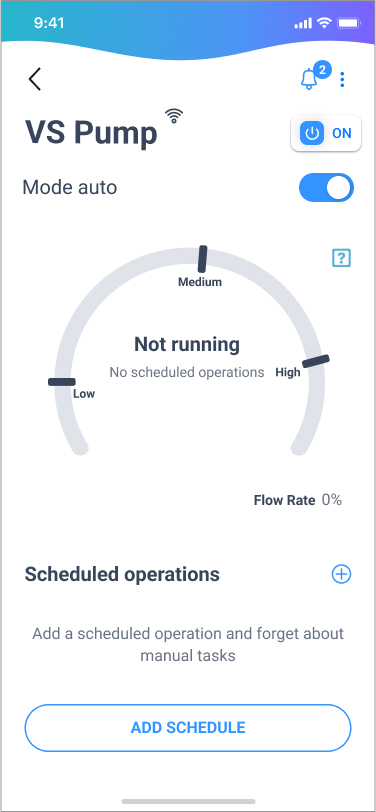Tap the power icon in the ON button
Screen dimensions: 376x812
click(x=311, y=133)
